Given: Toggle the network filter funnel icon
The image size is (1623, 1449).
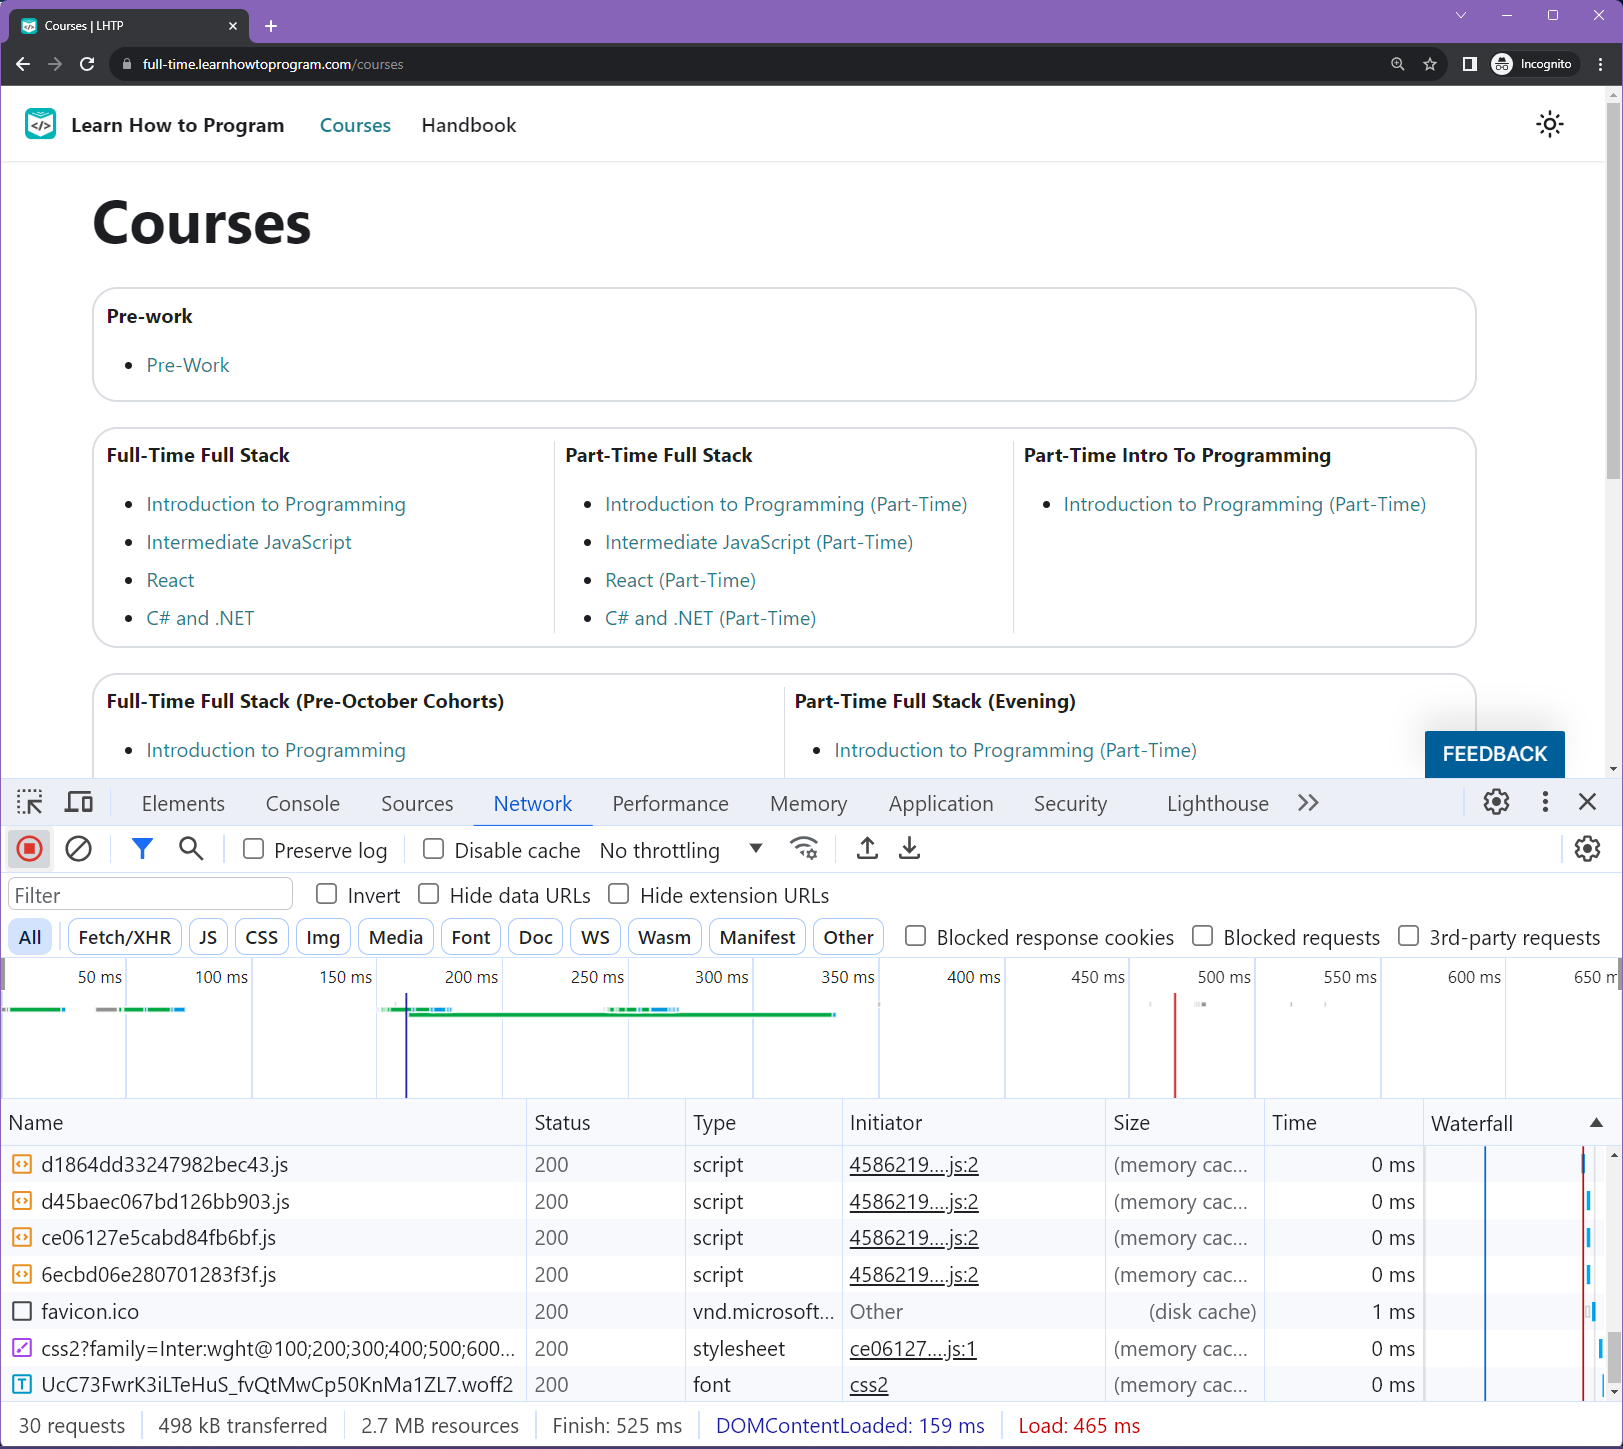Looking at the screenshot, I should pyautogui.click(x=142, y=849).
